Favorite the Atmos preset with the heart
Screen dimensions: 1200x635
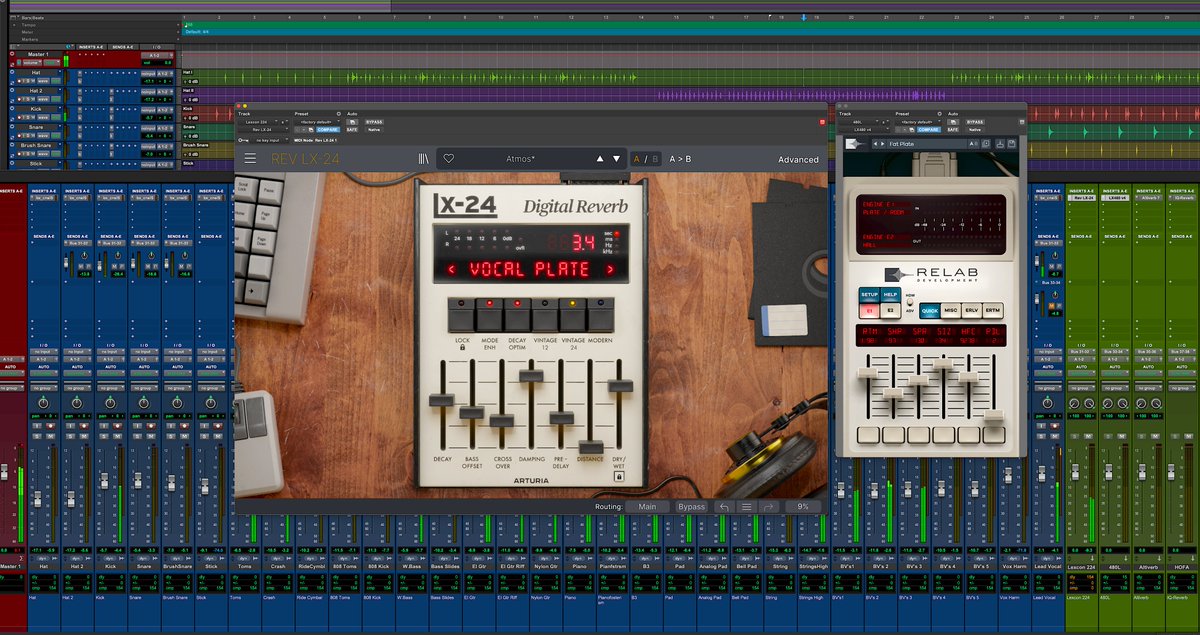pyautogui.click(x=449, y=158)
